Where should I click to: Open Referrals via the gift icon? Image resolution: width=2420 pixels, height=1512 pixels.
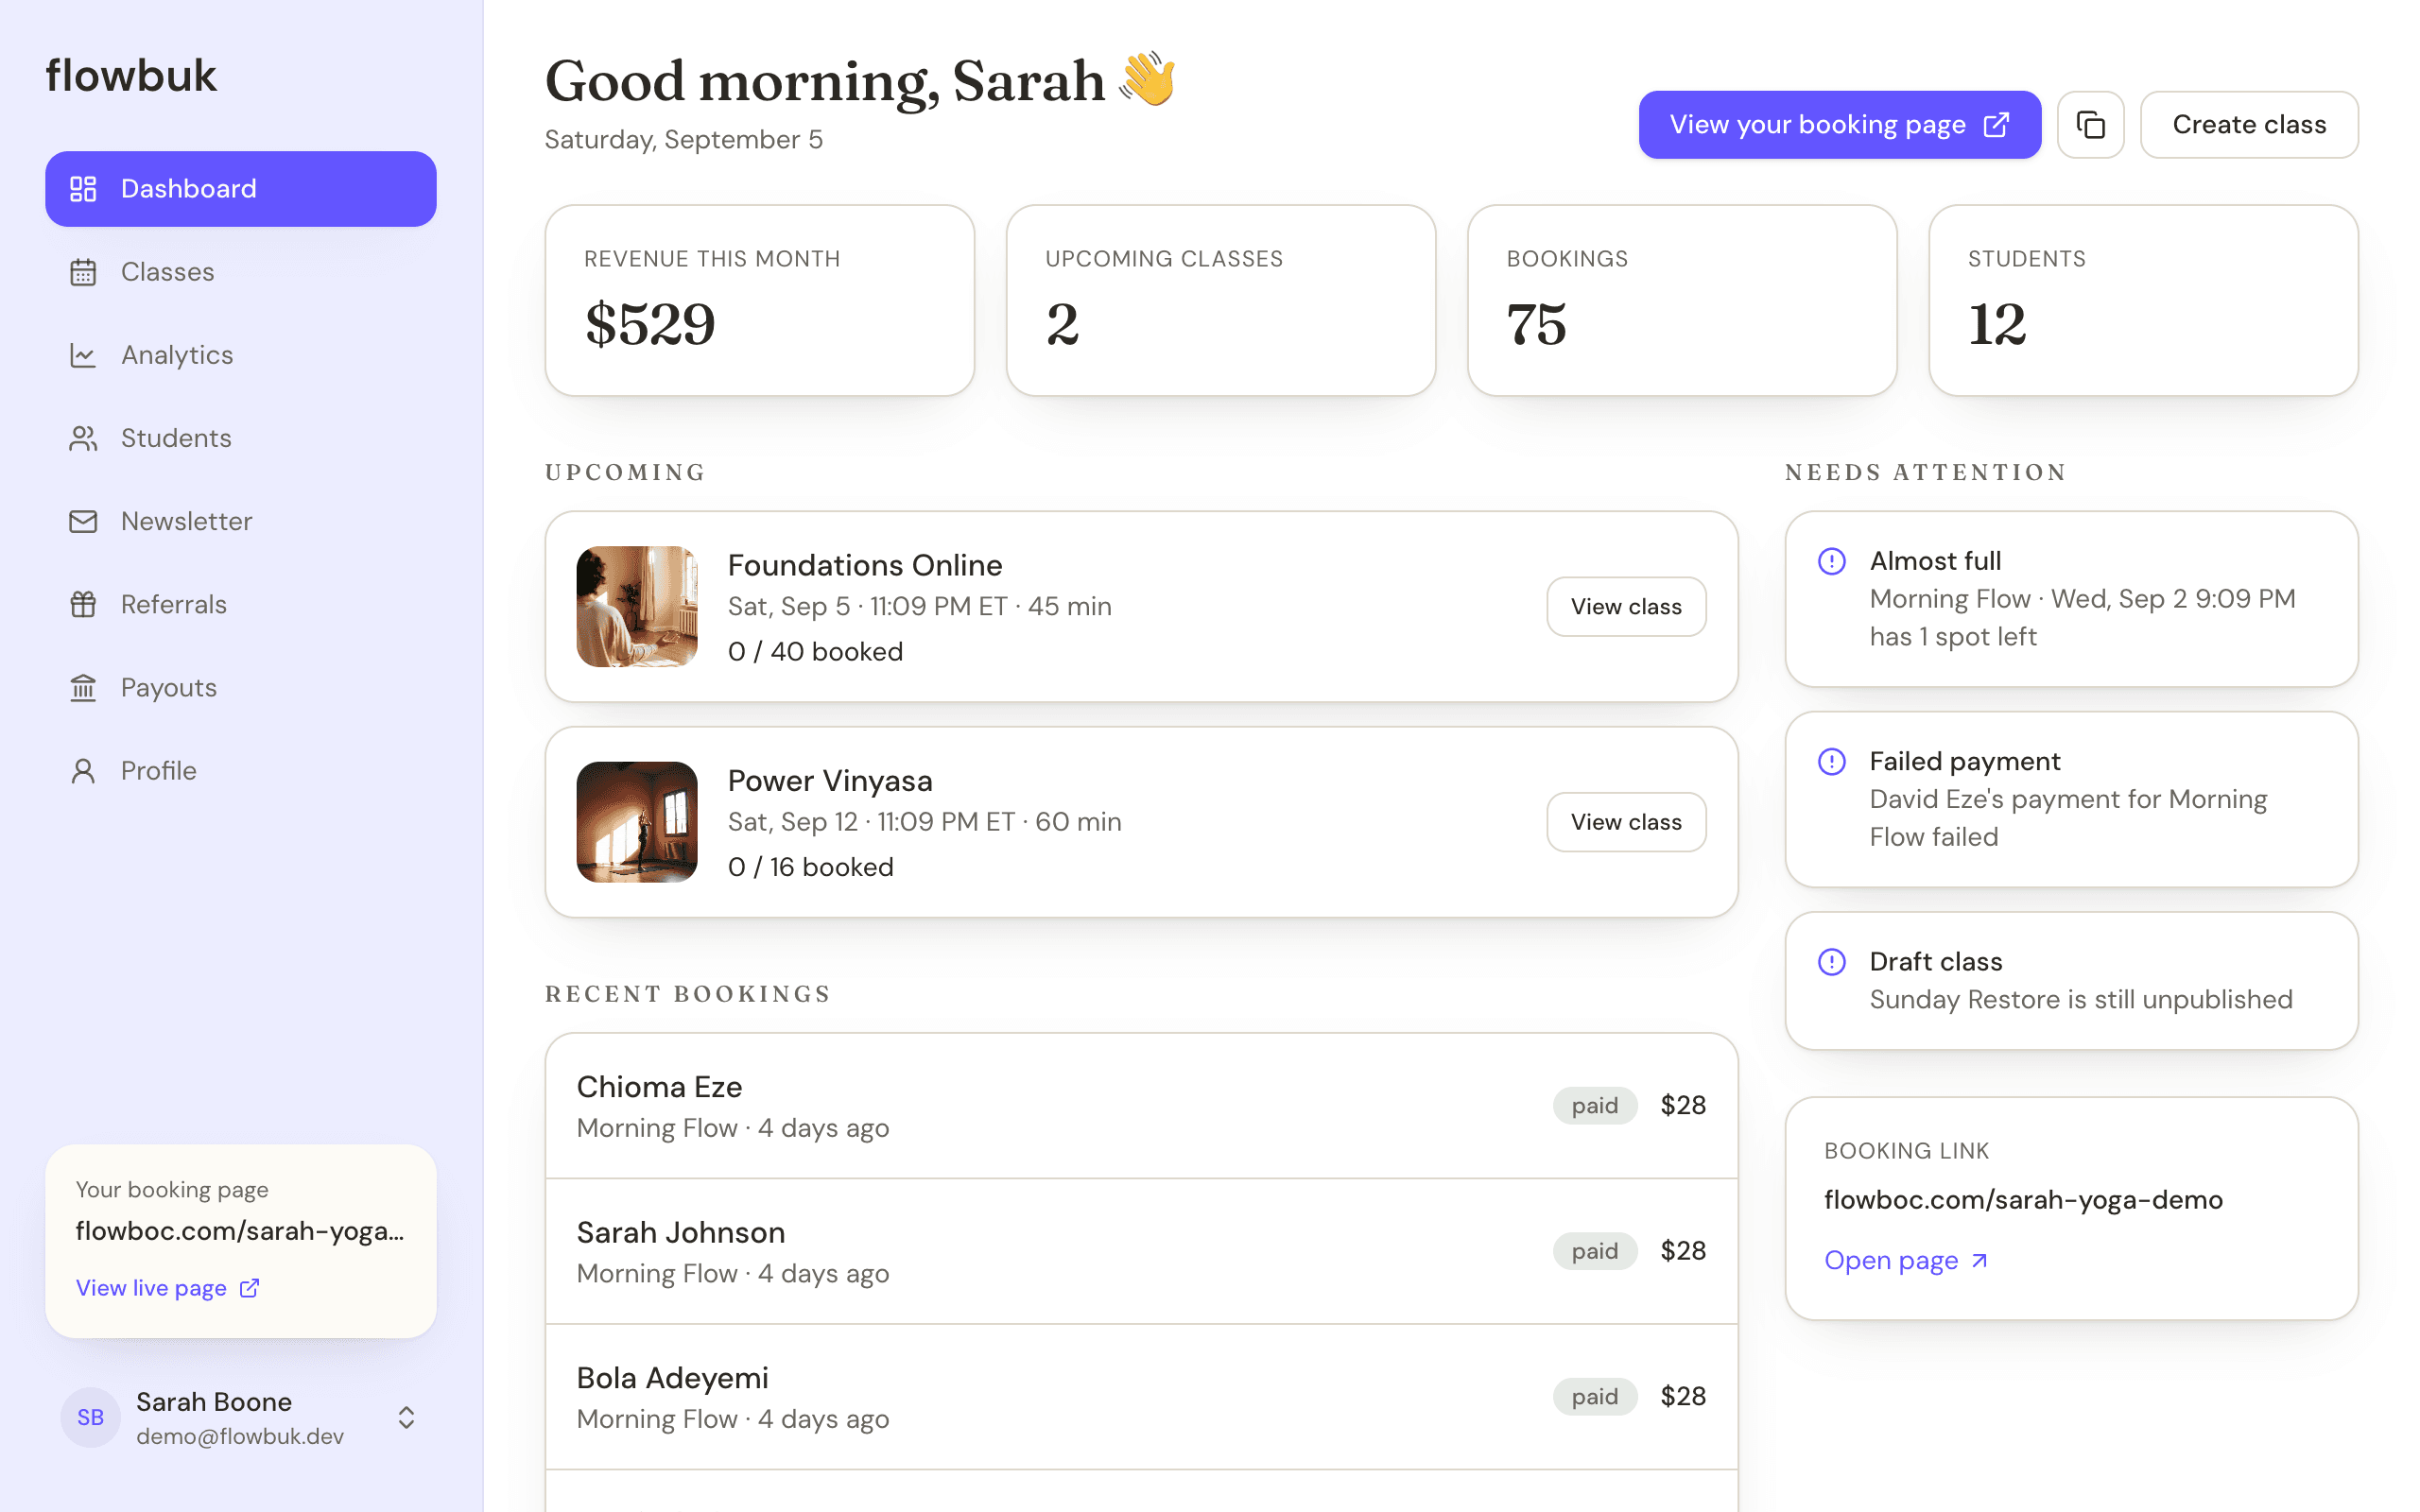[83, 604]
